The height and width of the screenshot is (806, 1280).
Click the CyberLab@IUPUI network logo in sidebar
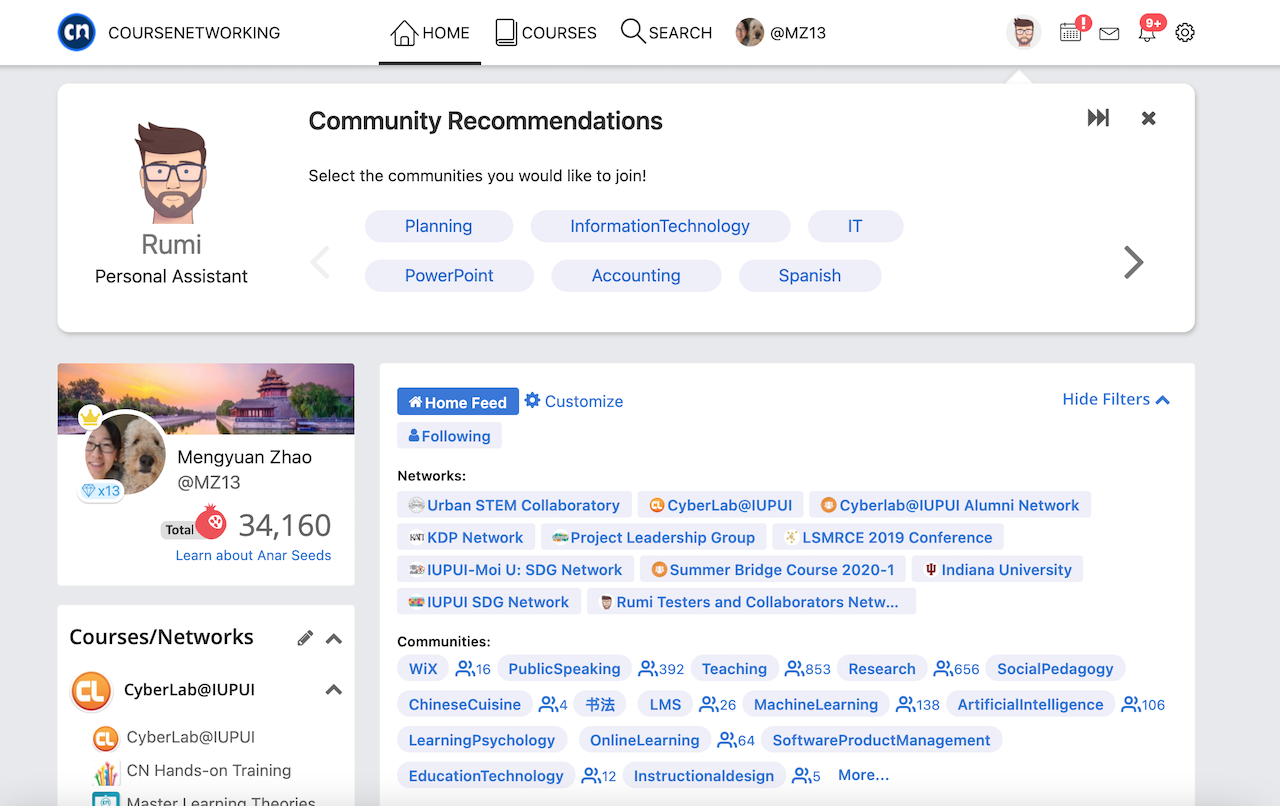tap(91, 692)
